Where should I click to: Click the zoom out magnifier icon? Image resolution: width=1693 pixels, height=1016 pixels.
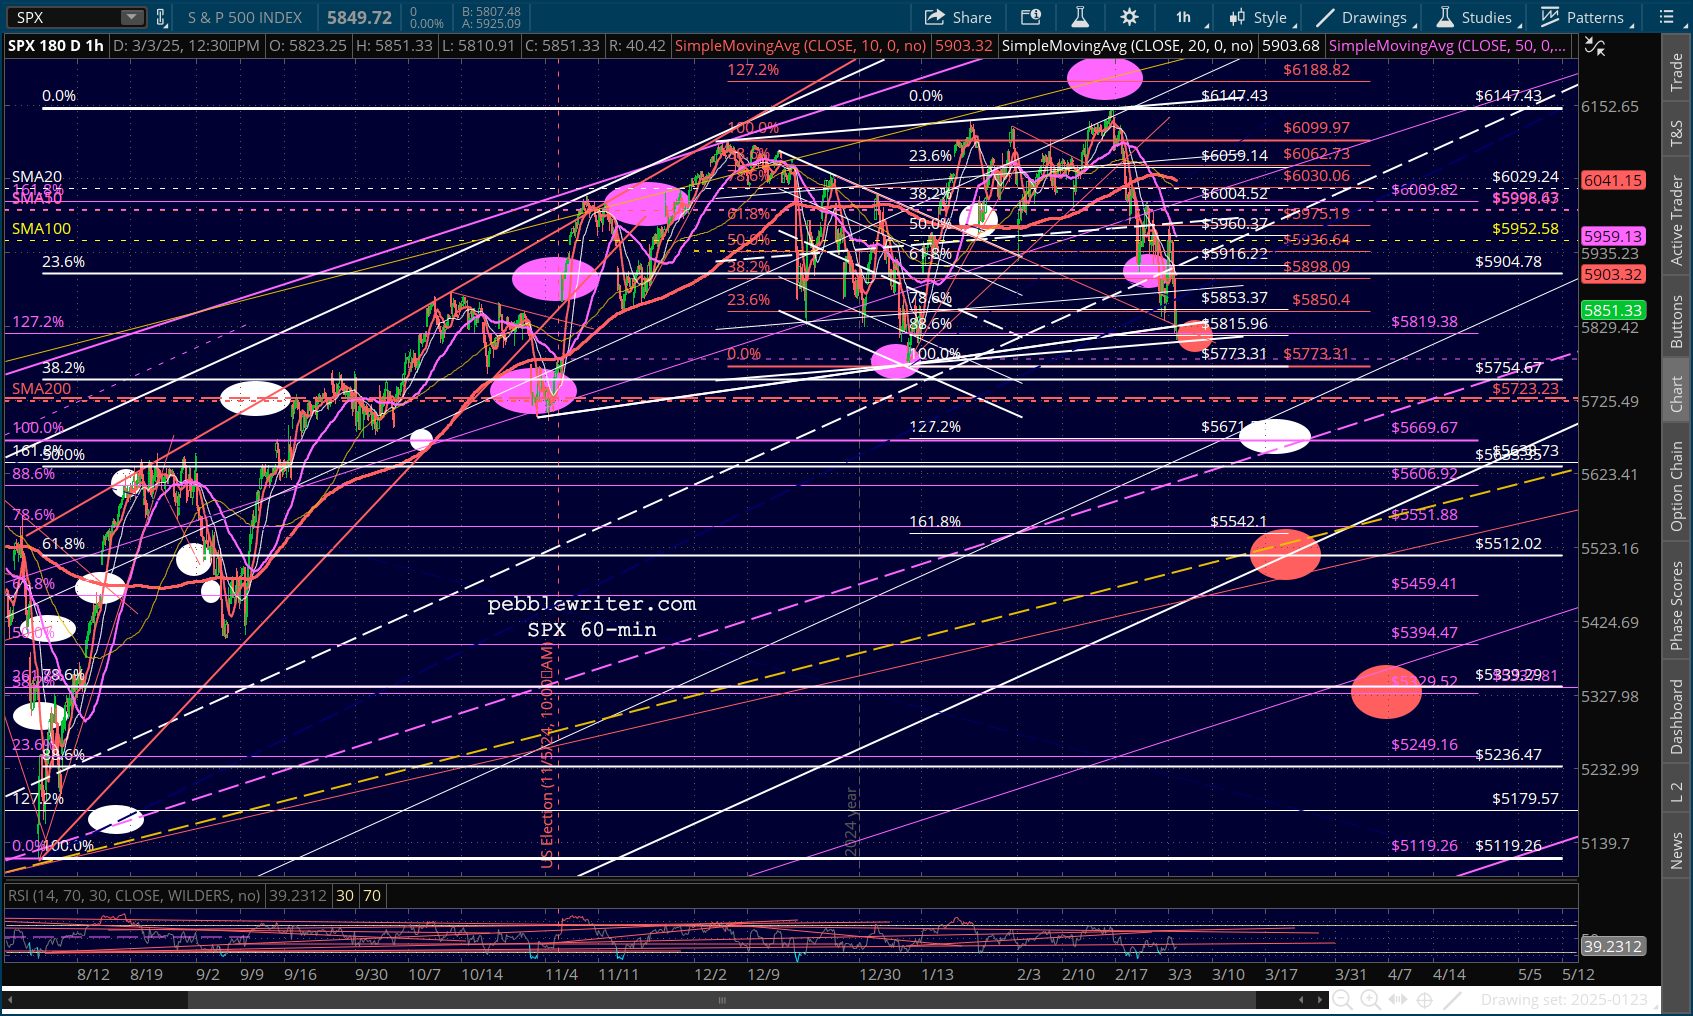click(1343, 1000)
